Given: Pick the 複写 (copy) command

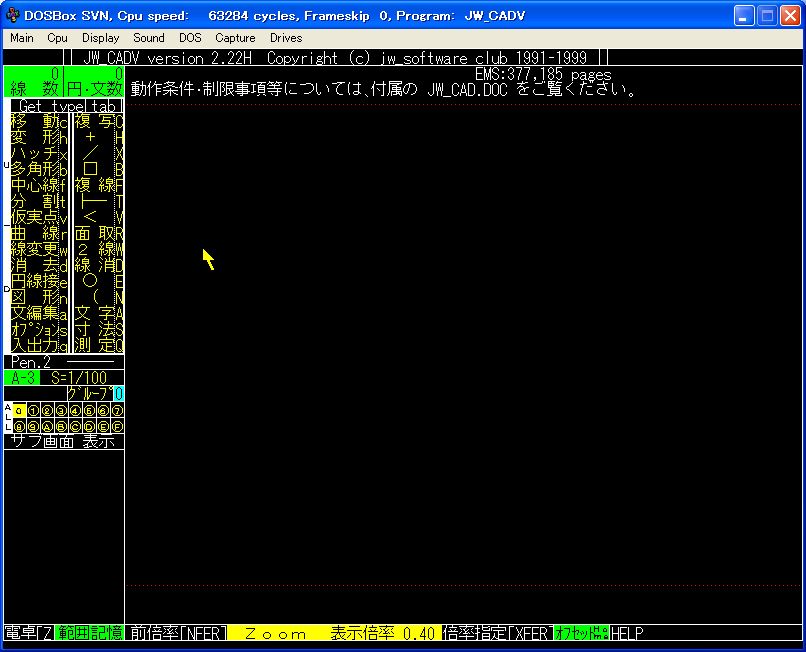Looking at the screenshot, I should click(95, 122).
